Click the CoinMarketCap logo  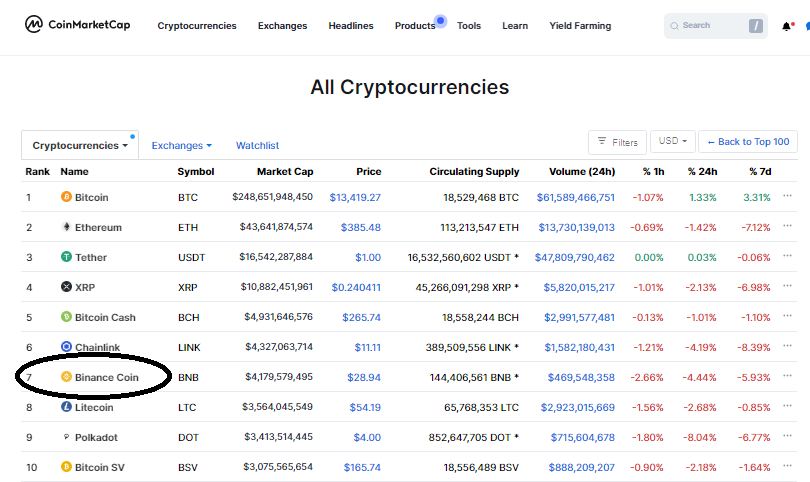(77, 24)
